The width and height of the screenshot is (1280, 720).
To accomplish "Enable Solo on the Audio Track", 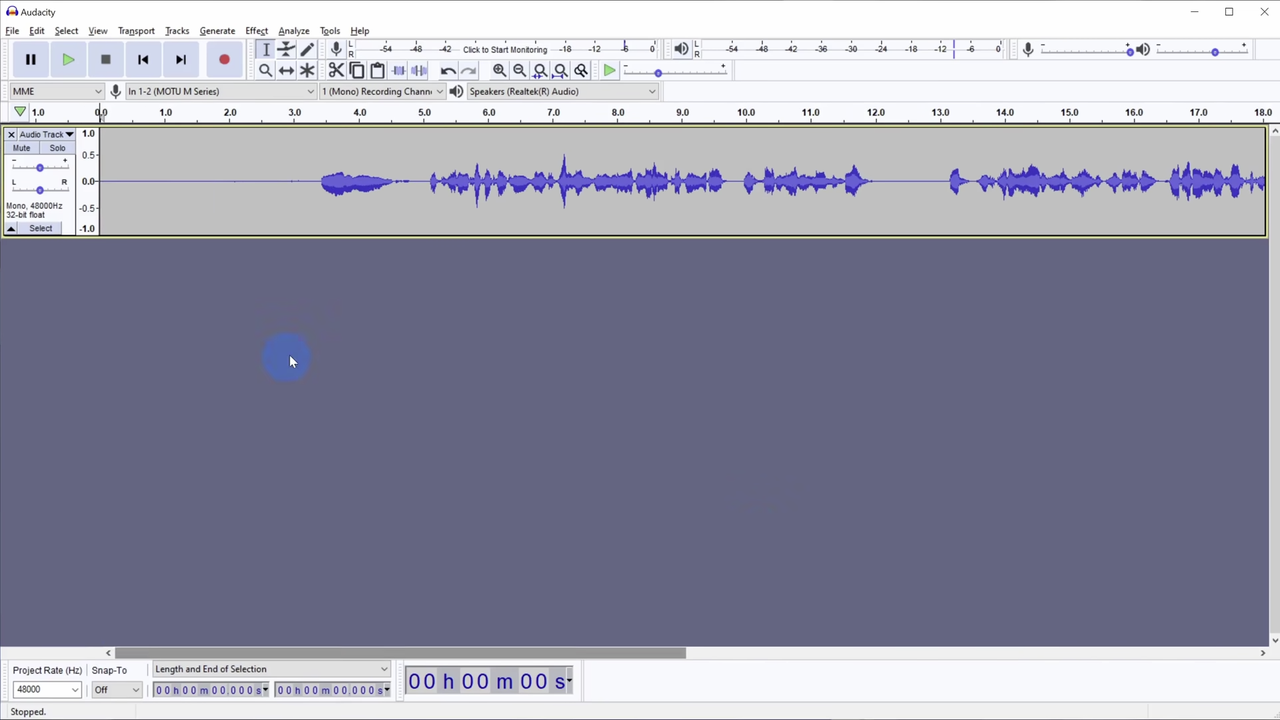I will point(57,148).
